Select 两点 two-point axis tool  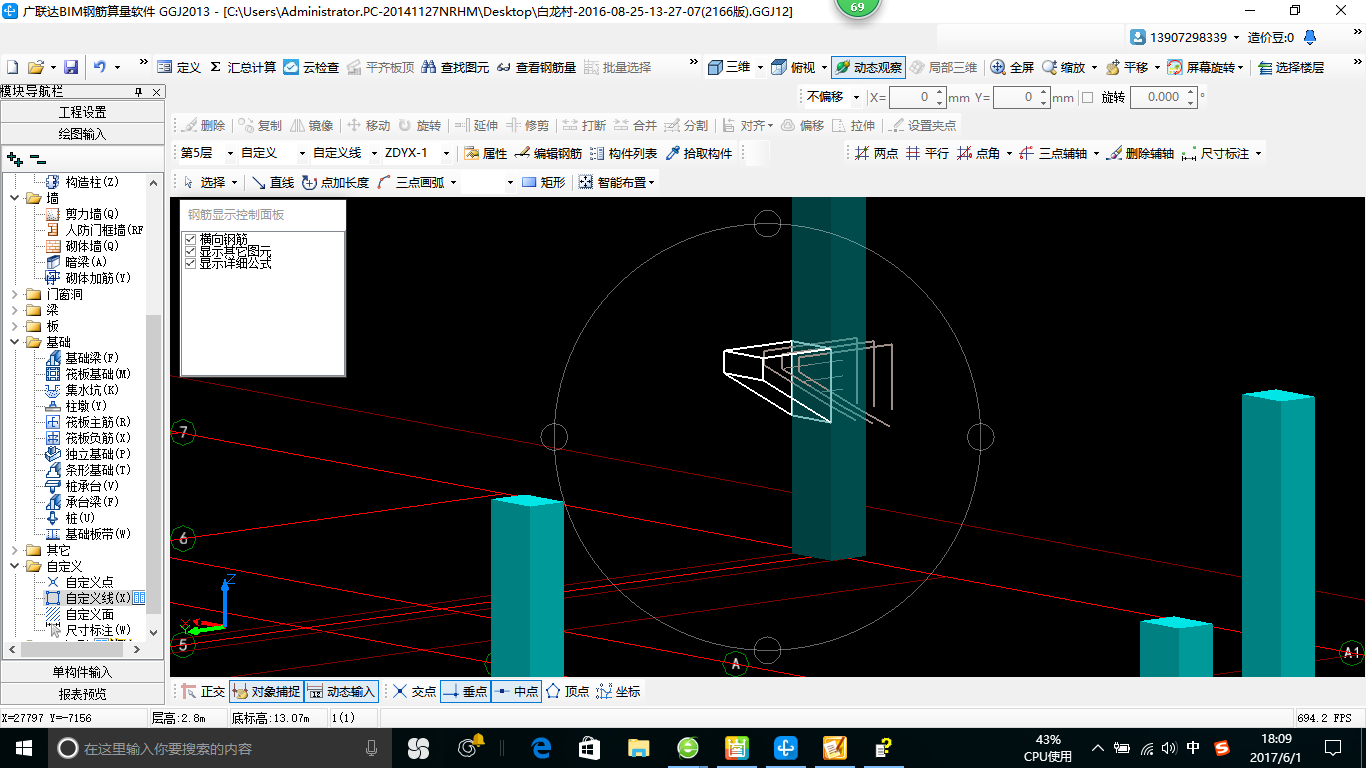click(876, 153)
